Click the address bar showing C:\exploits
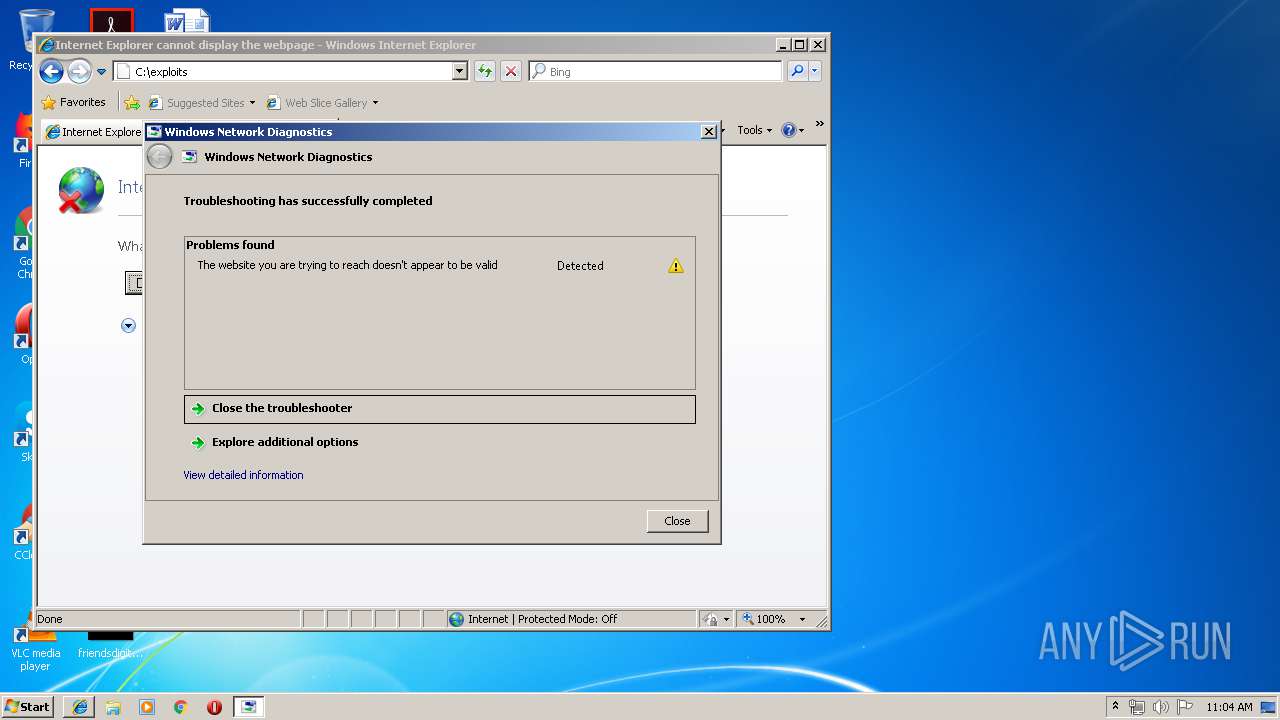This screenshot has height=720, width=1280. 283,72
